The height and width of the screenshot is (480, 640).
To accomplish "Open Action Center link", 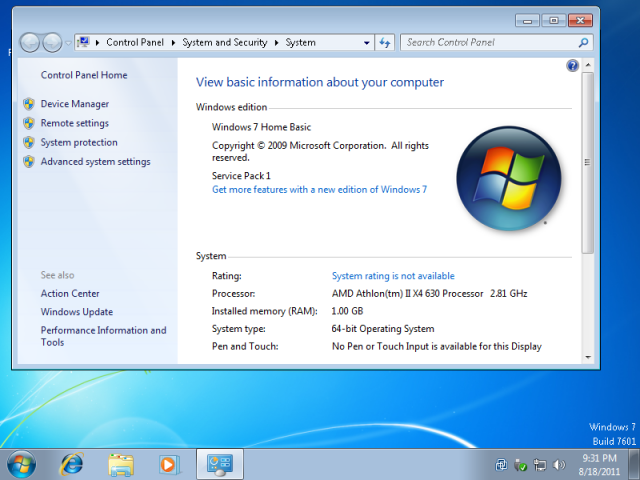I will click(x=70, y=293).
